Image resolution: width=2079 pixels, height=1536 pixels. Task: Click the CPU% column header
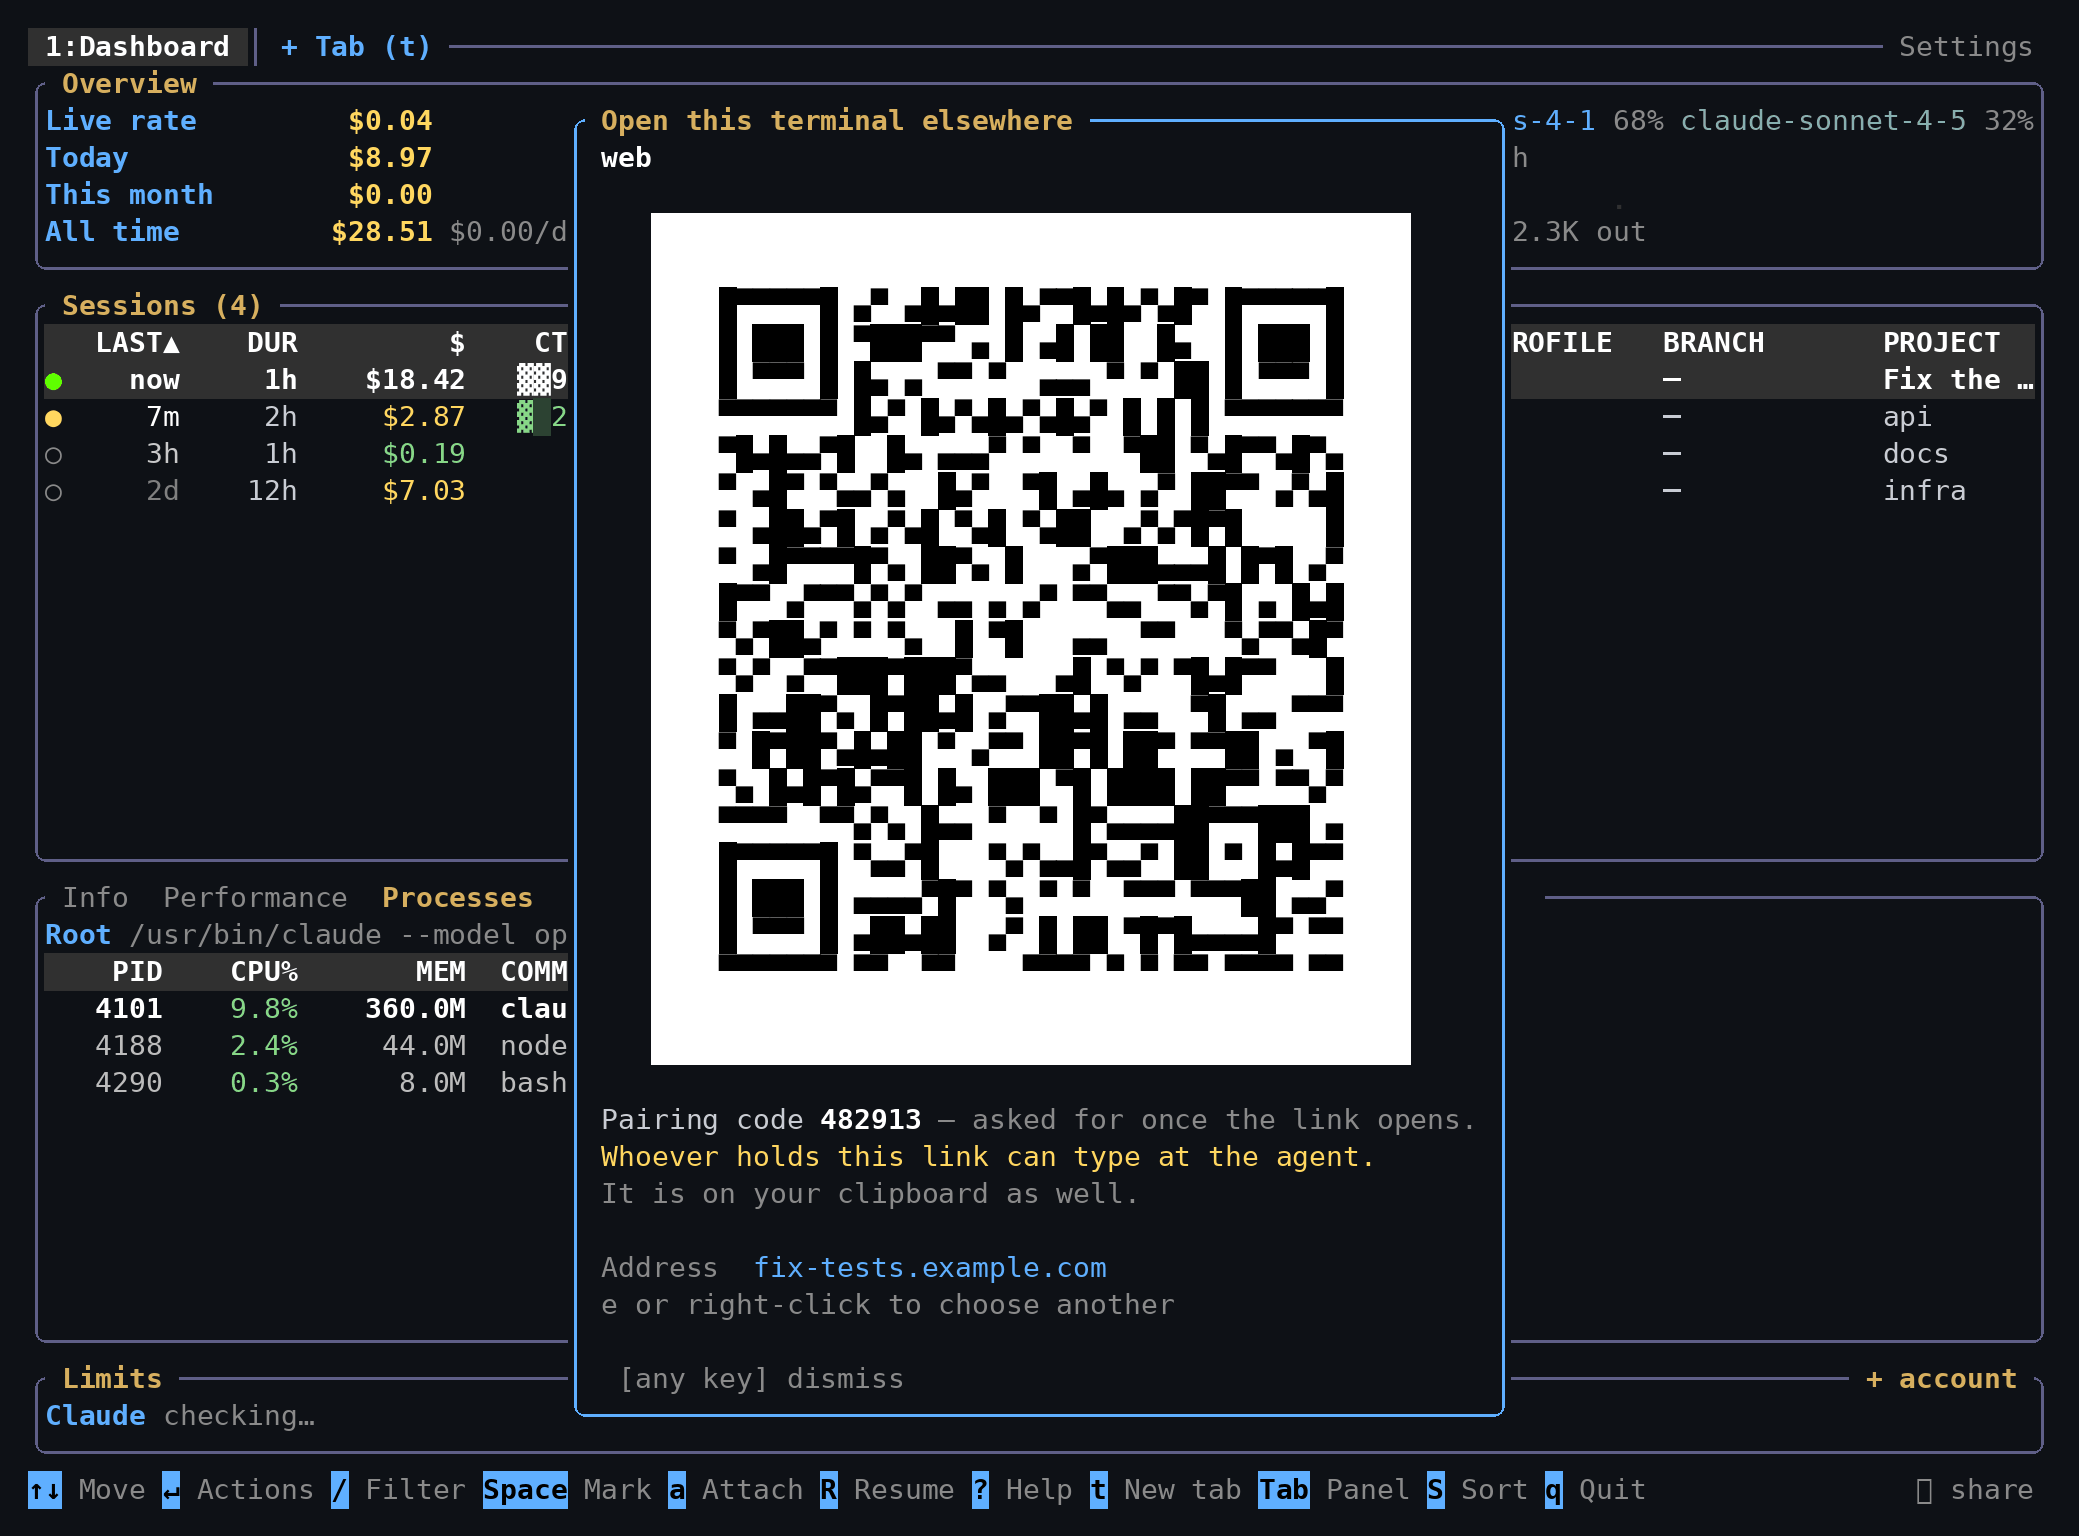pyautogui.click(x=264, y=972)
